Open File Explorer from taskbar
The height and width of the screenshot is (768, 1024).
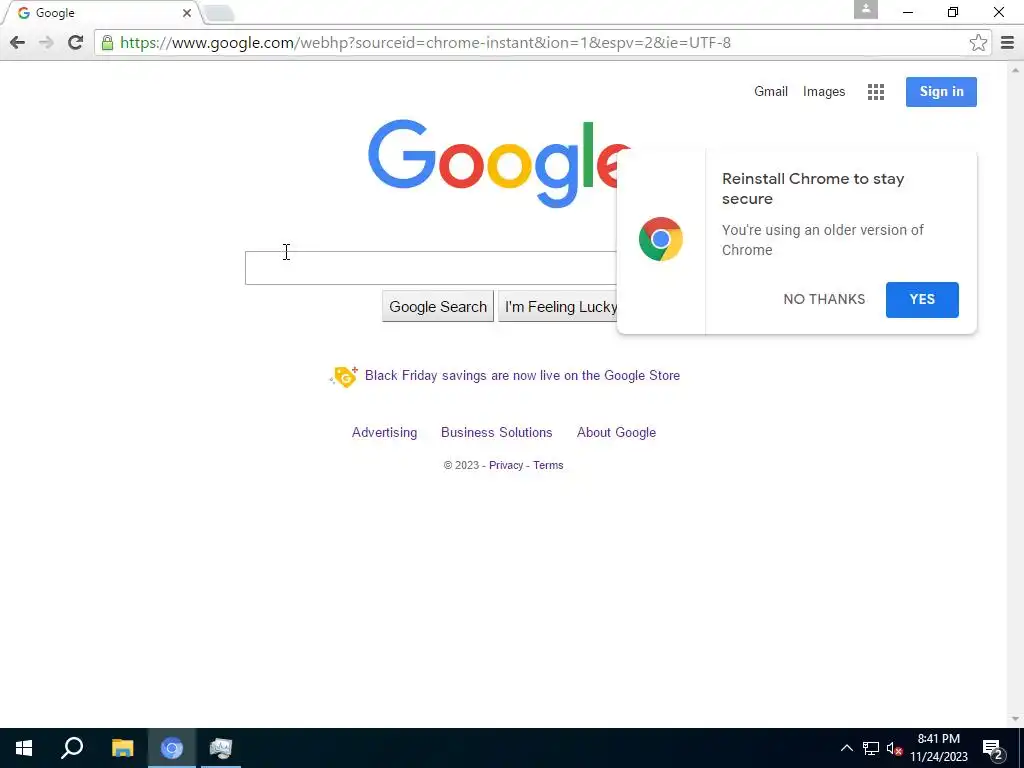[x=122, y=748]
